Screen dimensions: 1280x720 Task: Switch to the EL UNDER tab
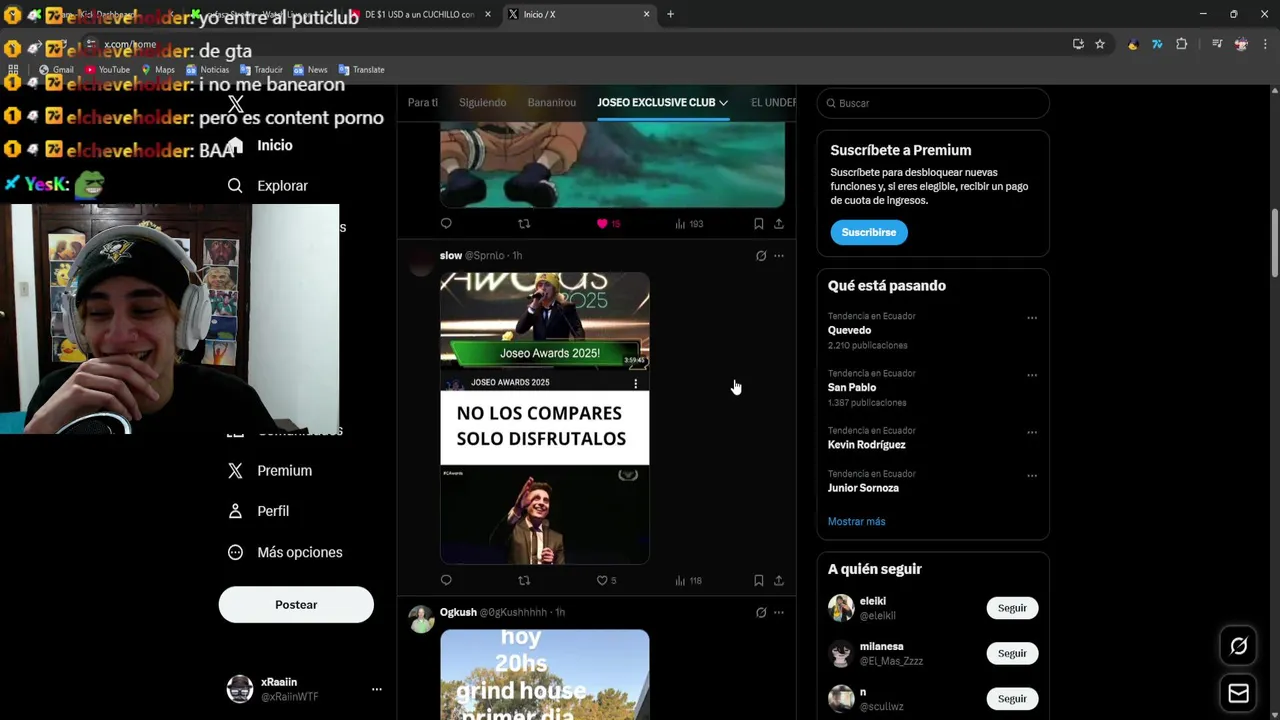tap(774, 102)
